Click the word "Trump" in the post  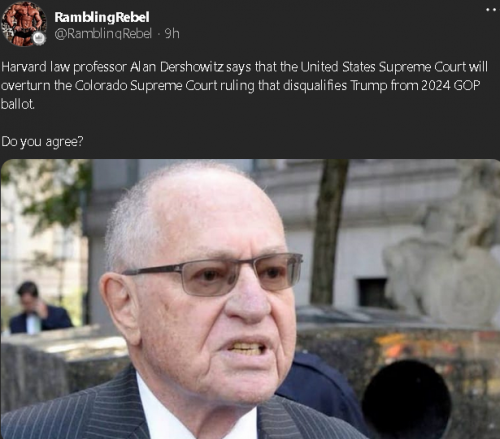[369, 86]
